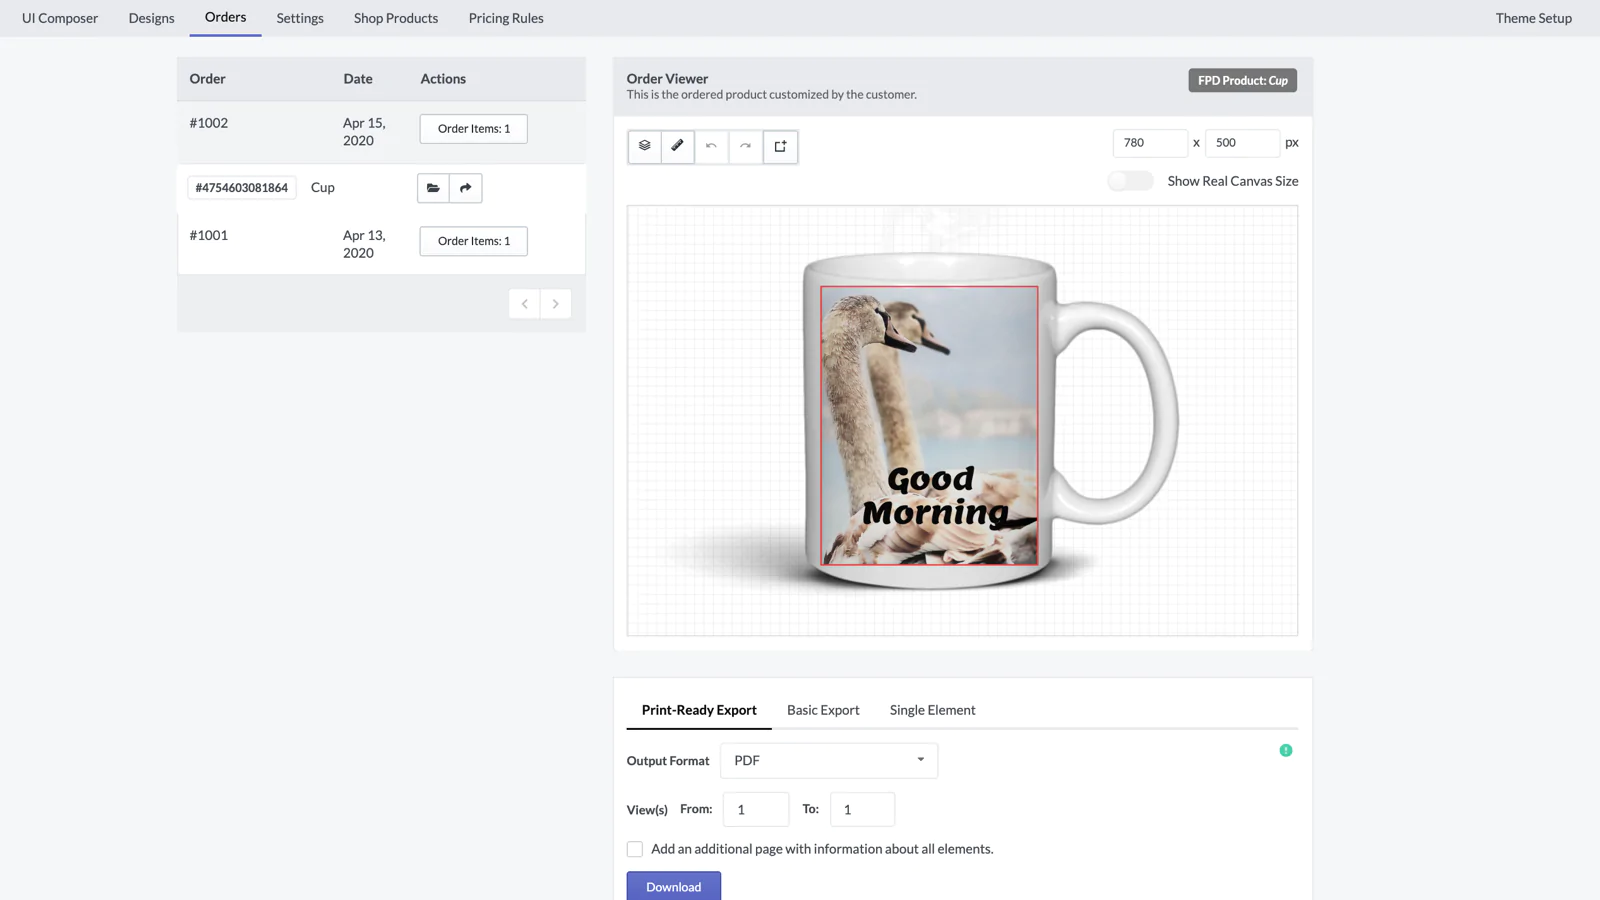The image size is (1600, 900).
Task: Go to next page of orders
Action: pyautogui.click(x=556, y=304)
